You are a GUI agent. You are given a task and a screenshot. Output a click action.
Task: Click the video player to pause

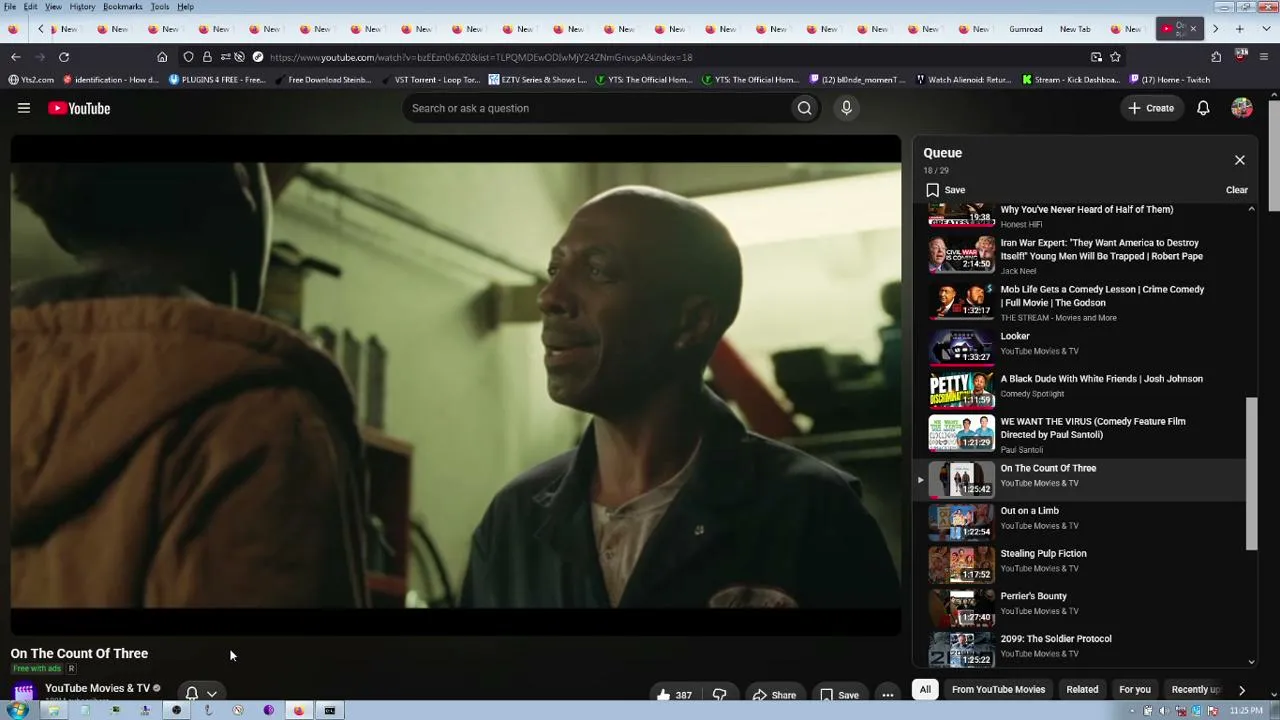coord(456,385)
